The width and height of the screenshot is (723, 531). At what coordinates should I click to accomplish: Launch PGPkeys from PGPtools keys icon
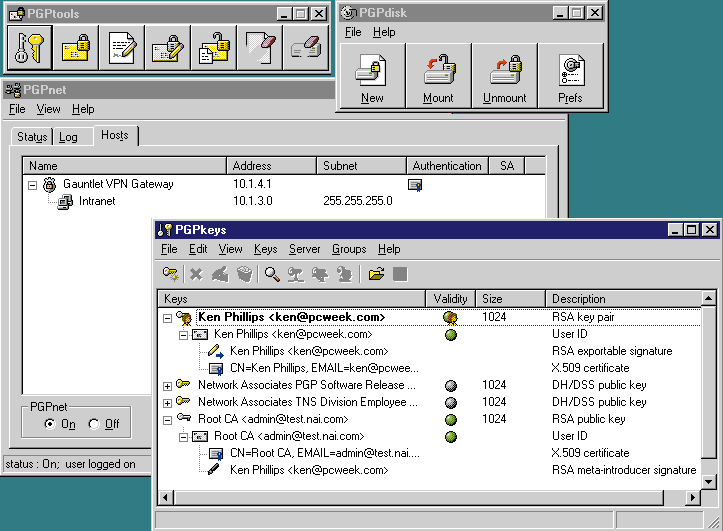pyautogui.click(x=30, y=48)
